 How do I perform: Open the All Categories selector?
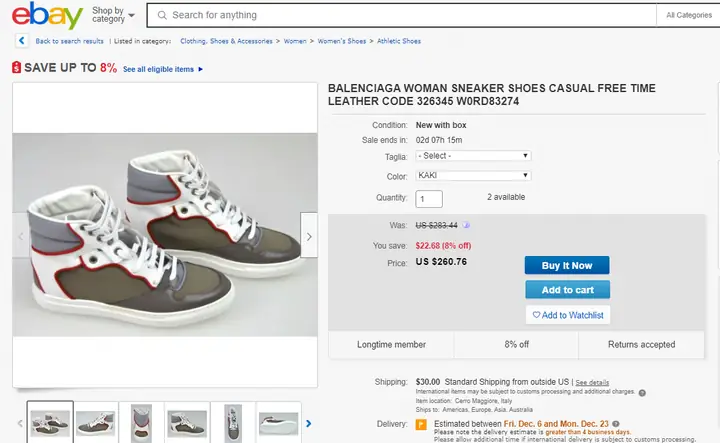coord(689,15)
